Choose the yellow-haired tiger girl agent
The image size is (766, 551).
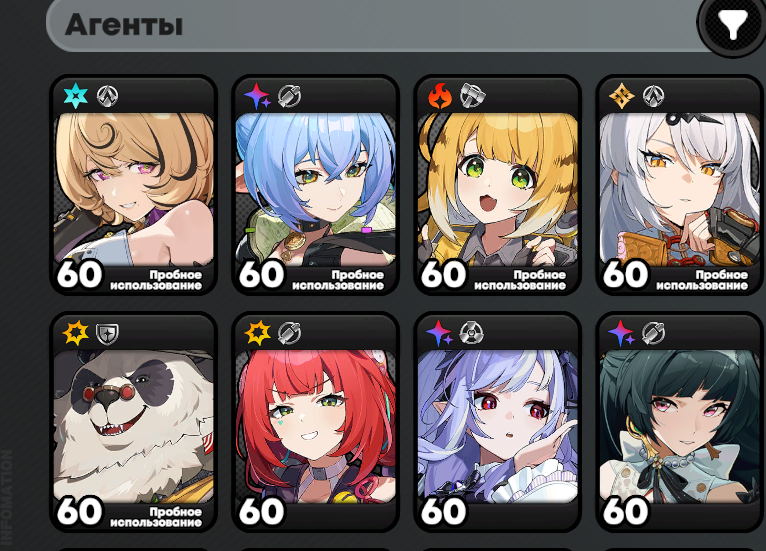(x=498, y=190)
